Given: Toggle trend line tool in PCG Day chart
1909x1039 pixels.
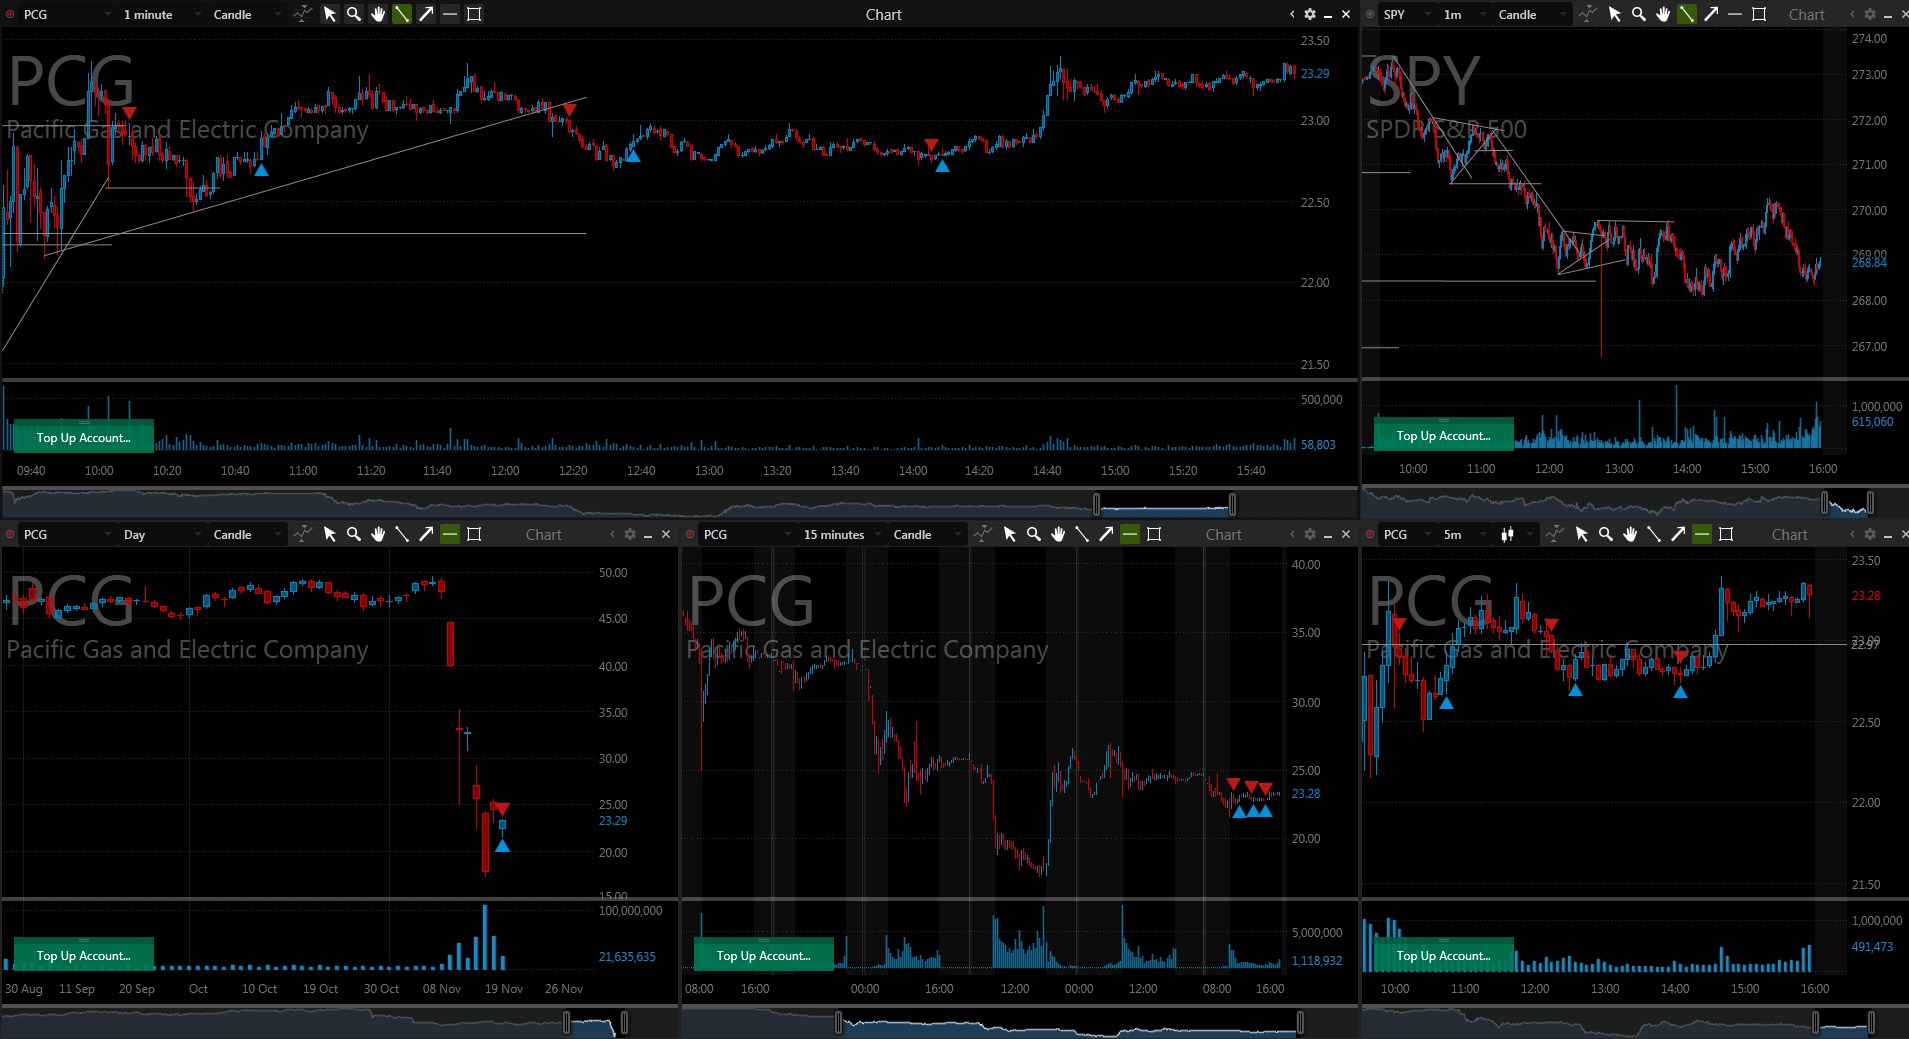Looking at the screenshot, I should click(x=402, y=534).
